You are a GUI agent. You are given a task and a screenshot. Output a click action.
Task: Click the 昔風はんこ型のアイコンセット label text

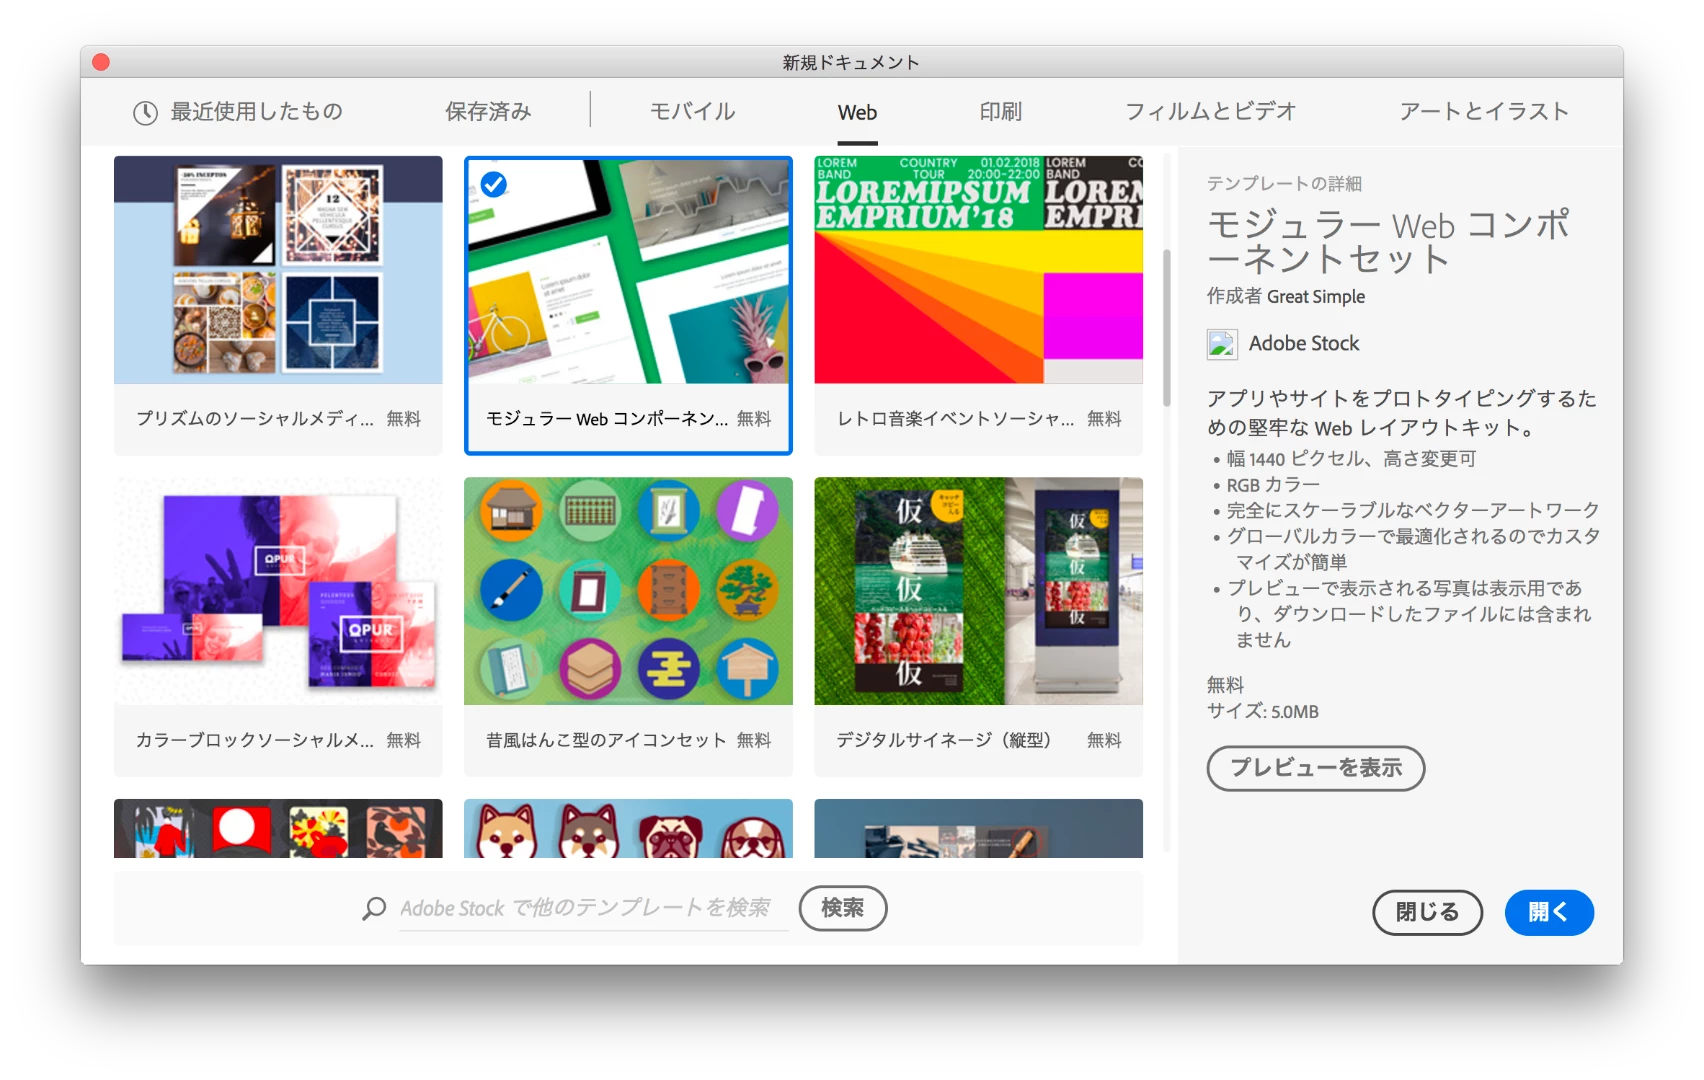click(606, 740)
